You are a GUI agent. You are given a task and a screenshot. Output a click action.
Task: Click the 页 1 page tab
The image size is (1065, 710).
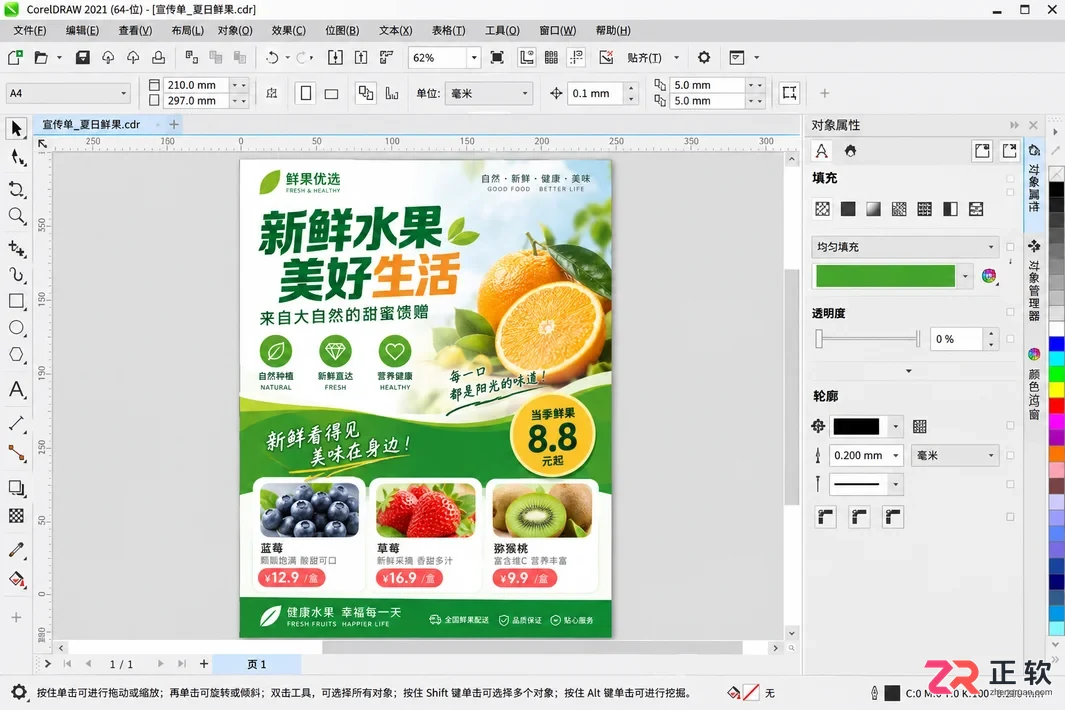point(257,664)
